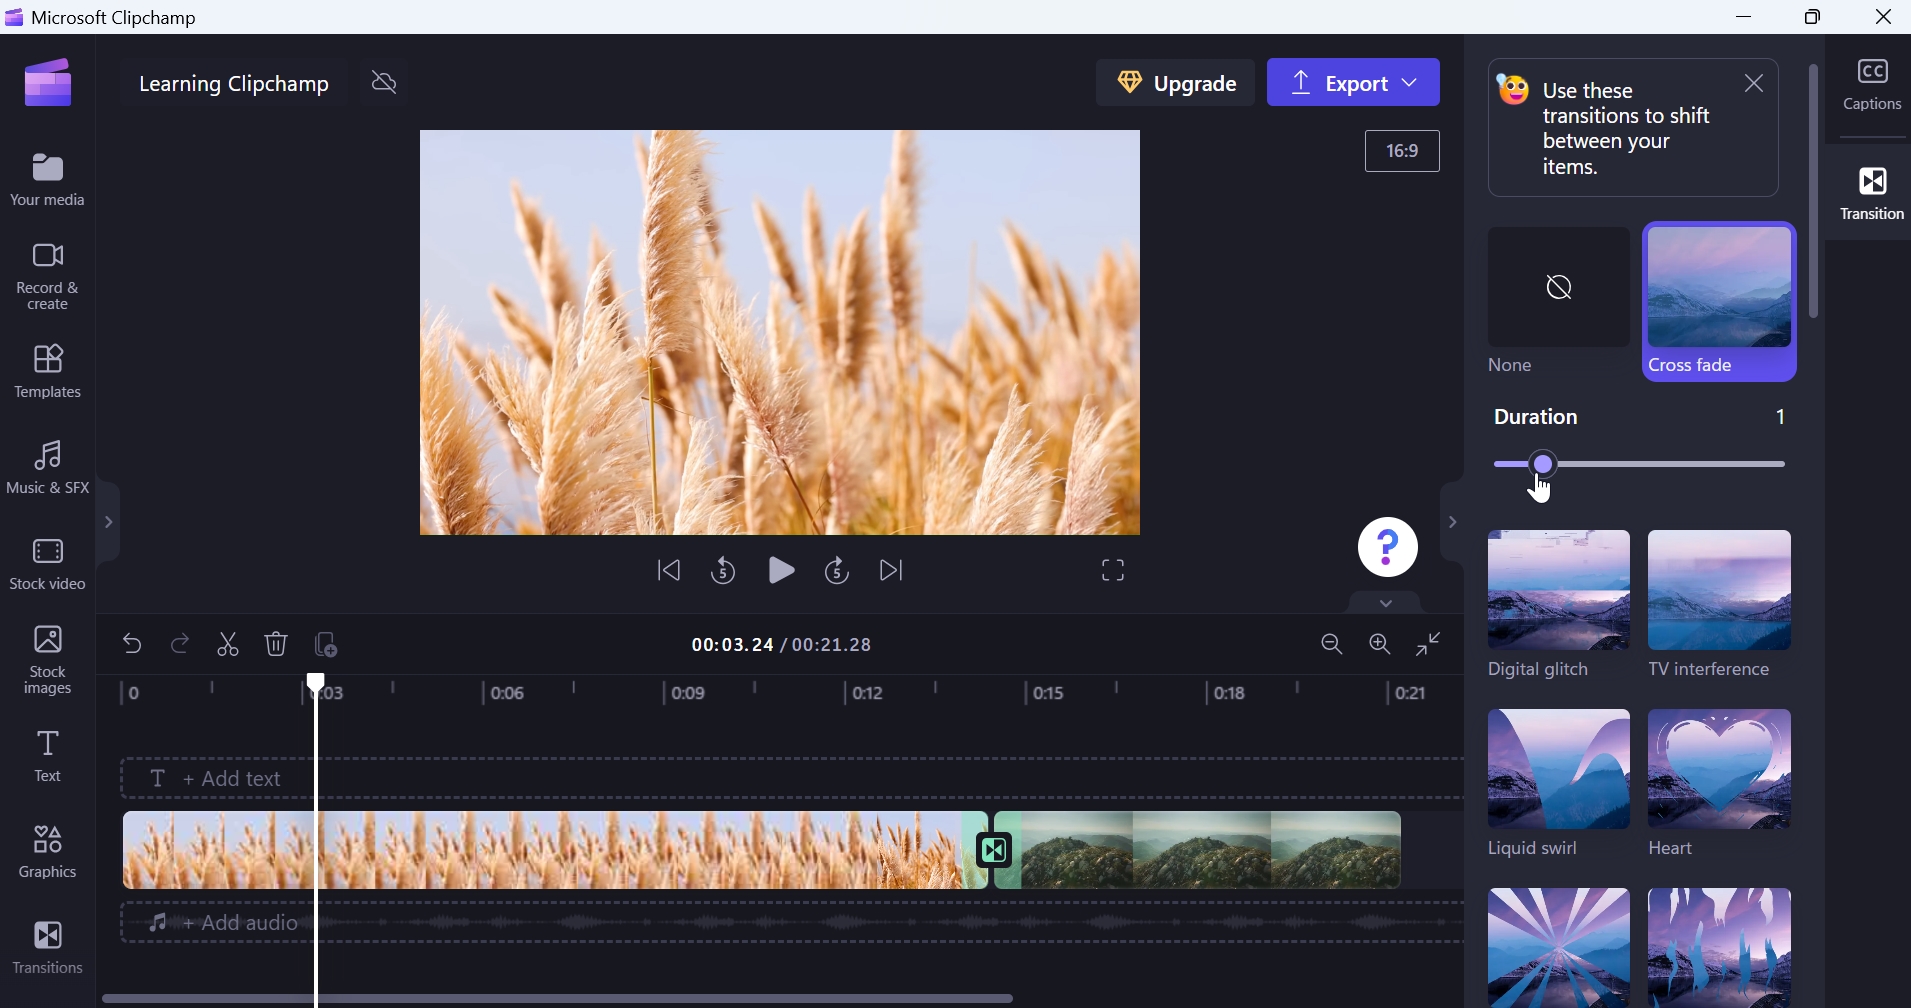Delete selected clip with trash icon
The width and height of the screenshot is (1911, 1008).
[x=277, y=644]
